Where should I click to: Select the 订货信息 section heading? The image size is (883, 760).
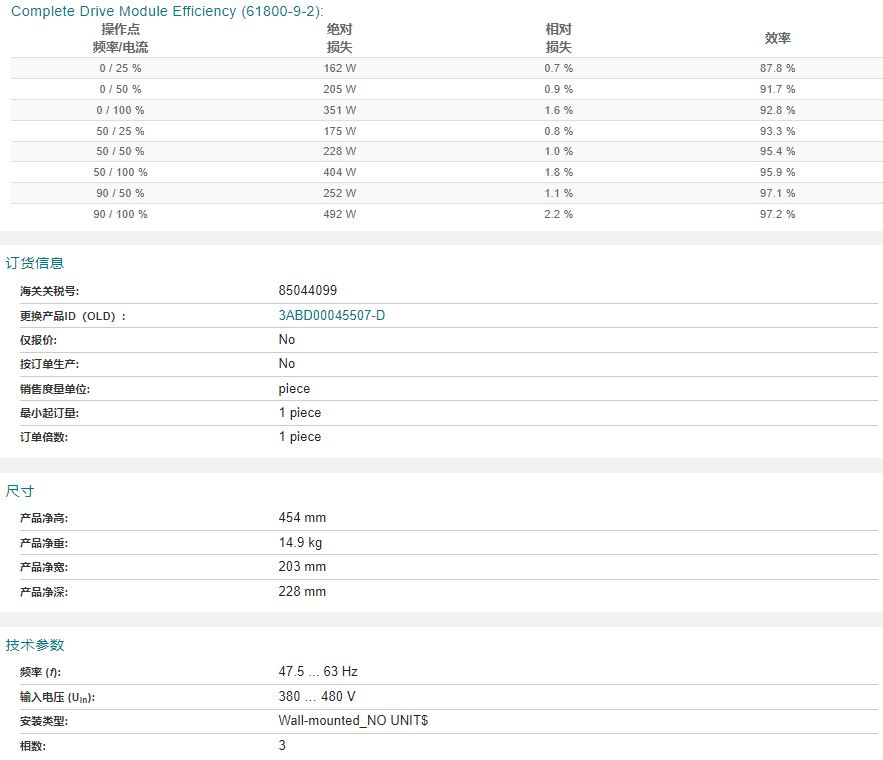[35, 263]
